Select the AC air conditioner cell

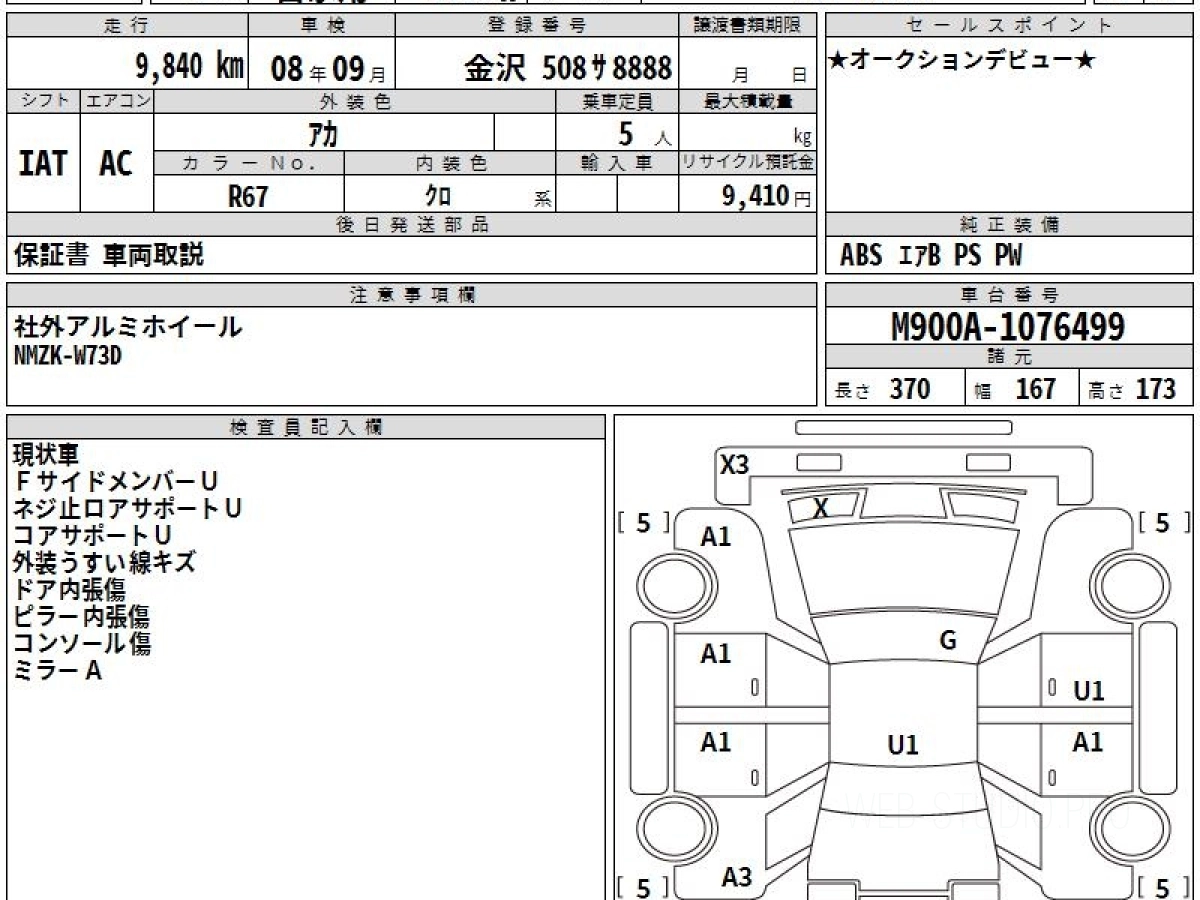click(x=116, y=163)
